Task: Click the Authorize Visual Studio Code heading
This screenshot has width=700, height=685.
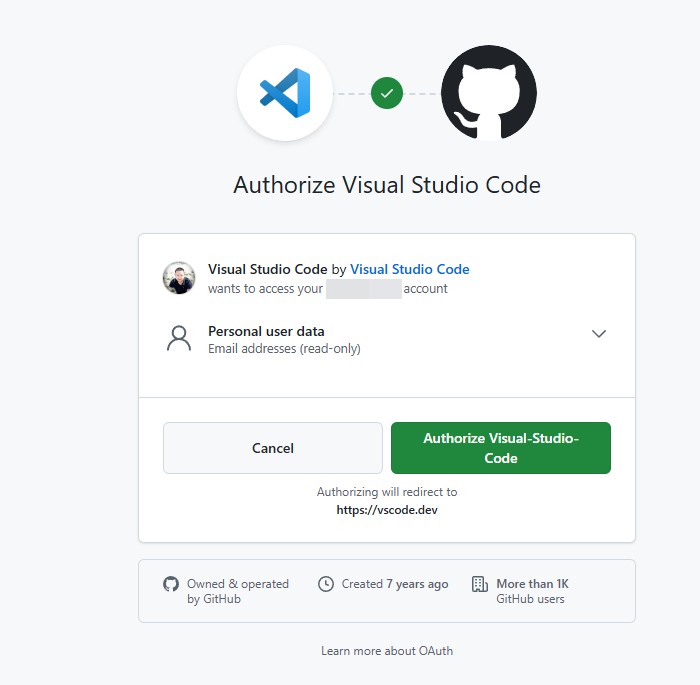Action: click(387, 185)
